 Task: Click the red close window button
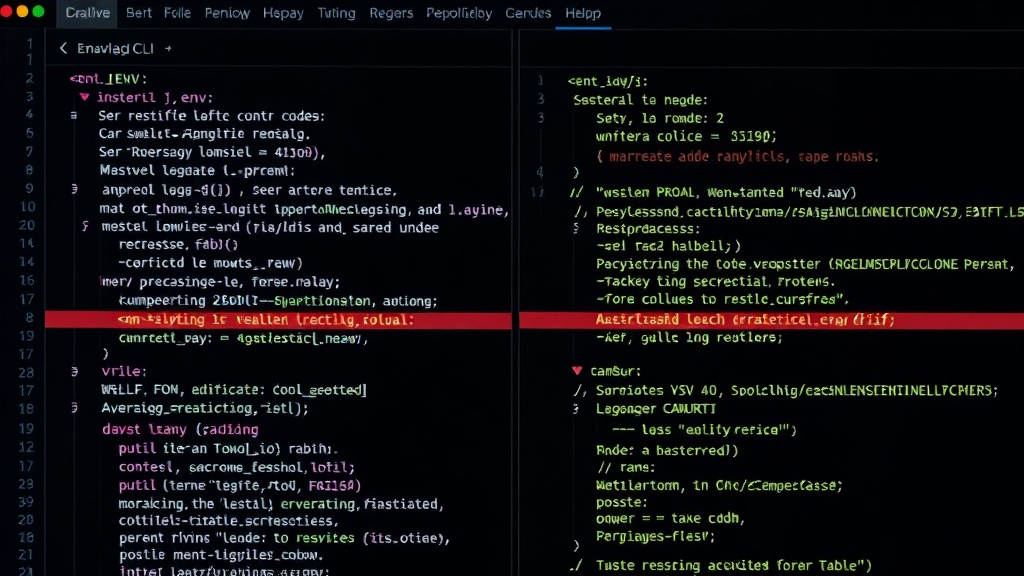(x=6, y=12)
